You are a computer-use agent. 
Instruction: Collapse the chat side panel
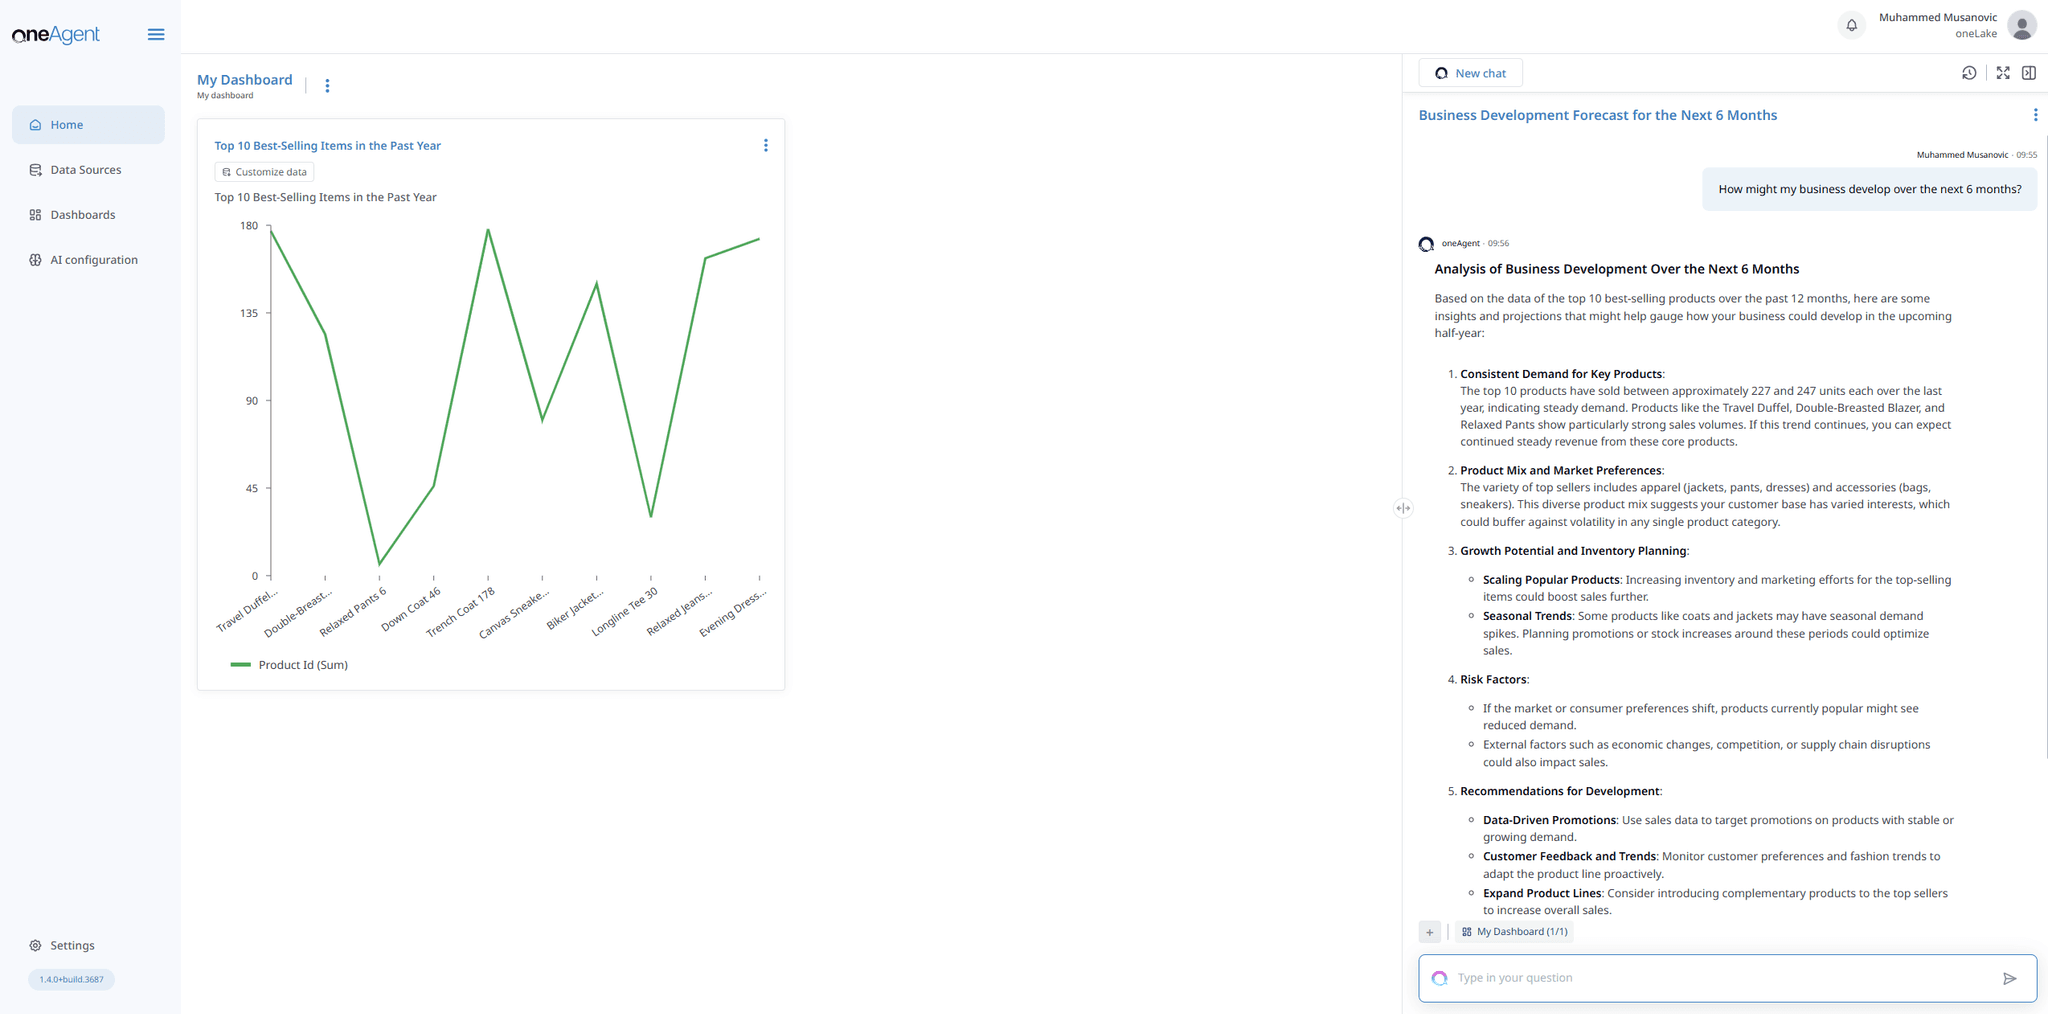click(x=2029, y=73)
